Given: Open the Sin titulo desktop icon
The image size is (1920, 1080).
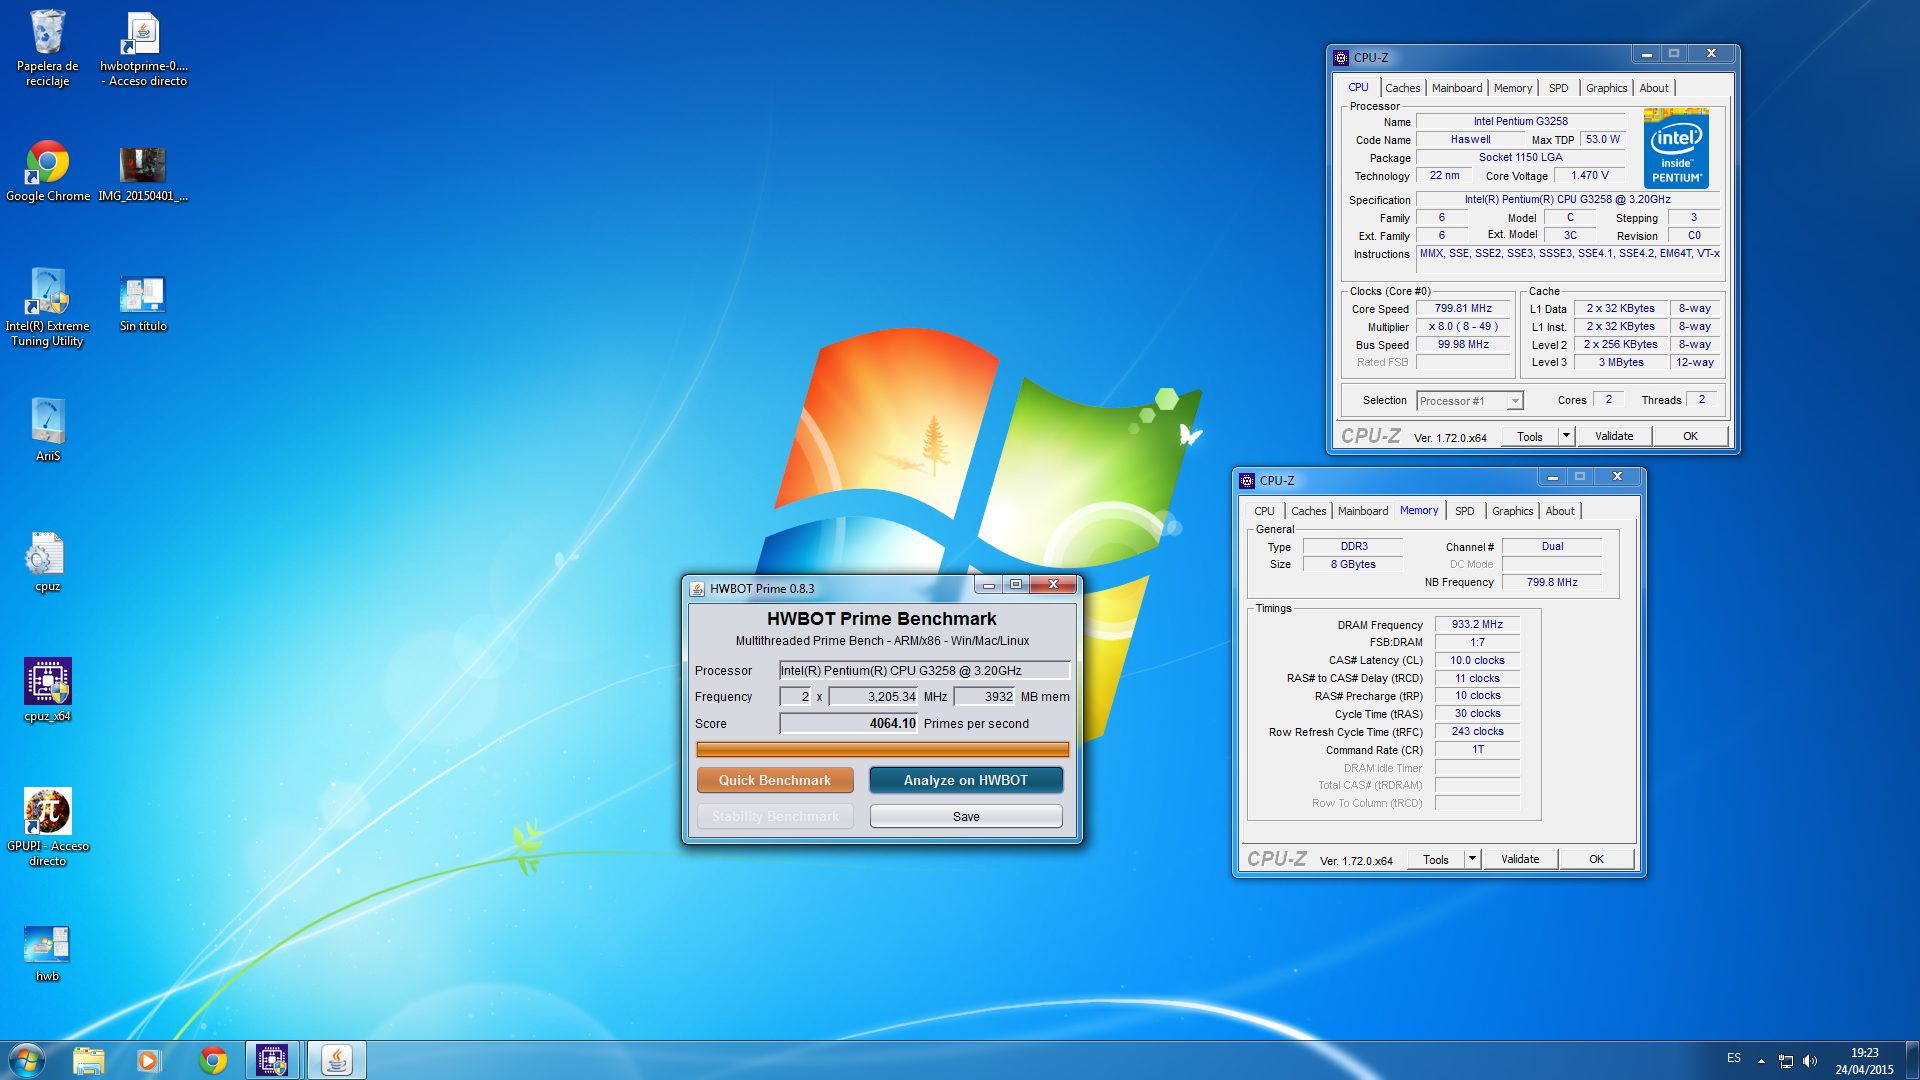Looking at the screenshot, I should (143, 302).
